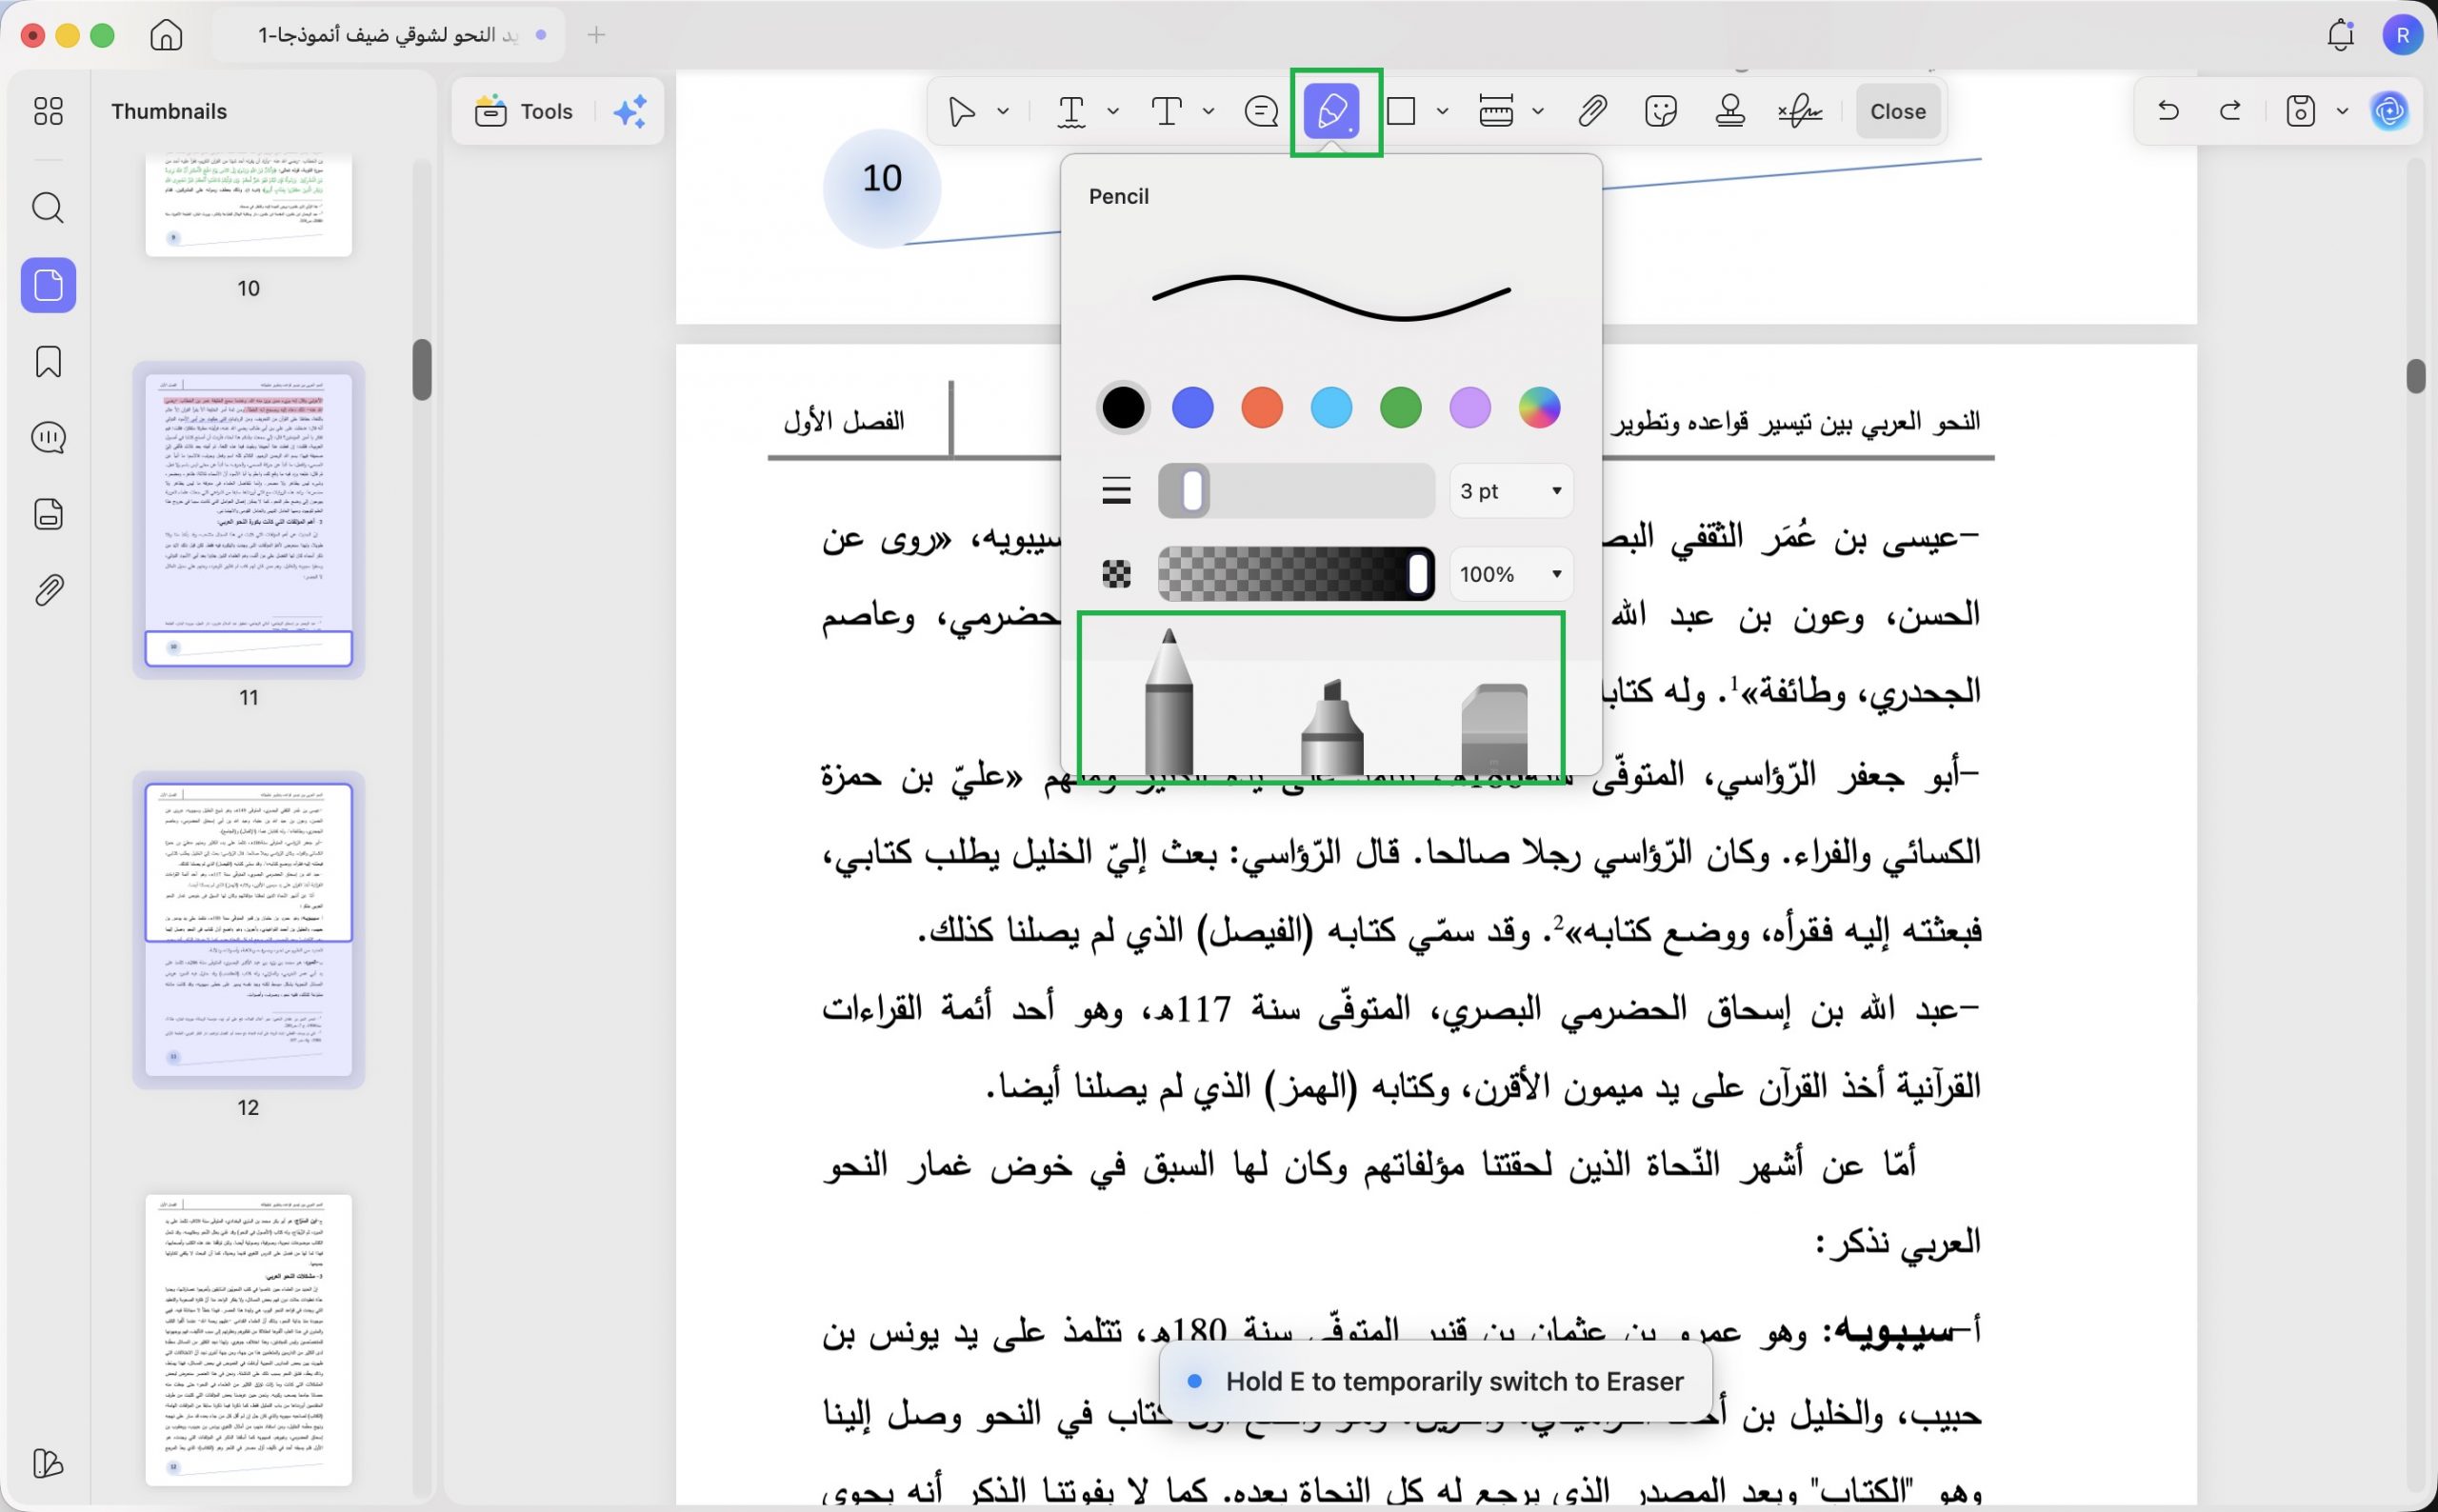Click the page number 10 circle

882,187
